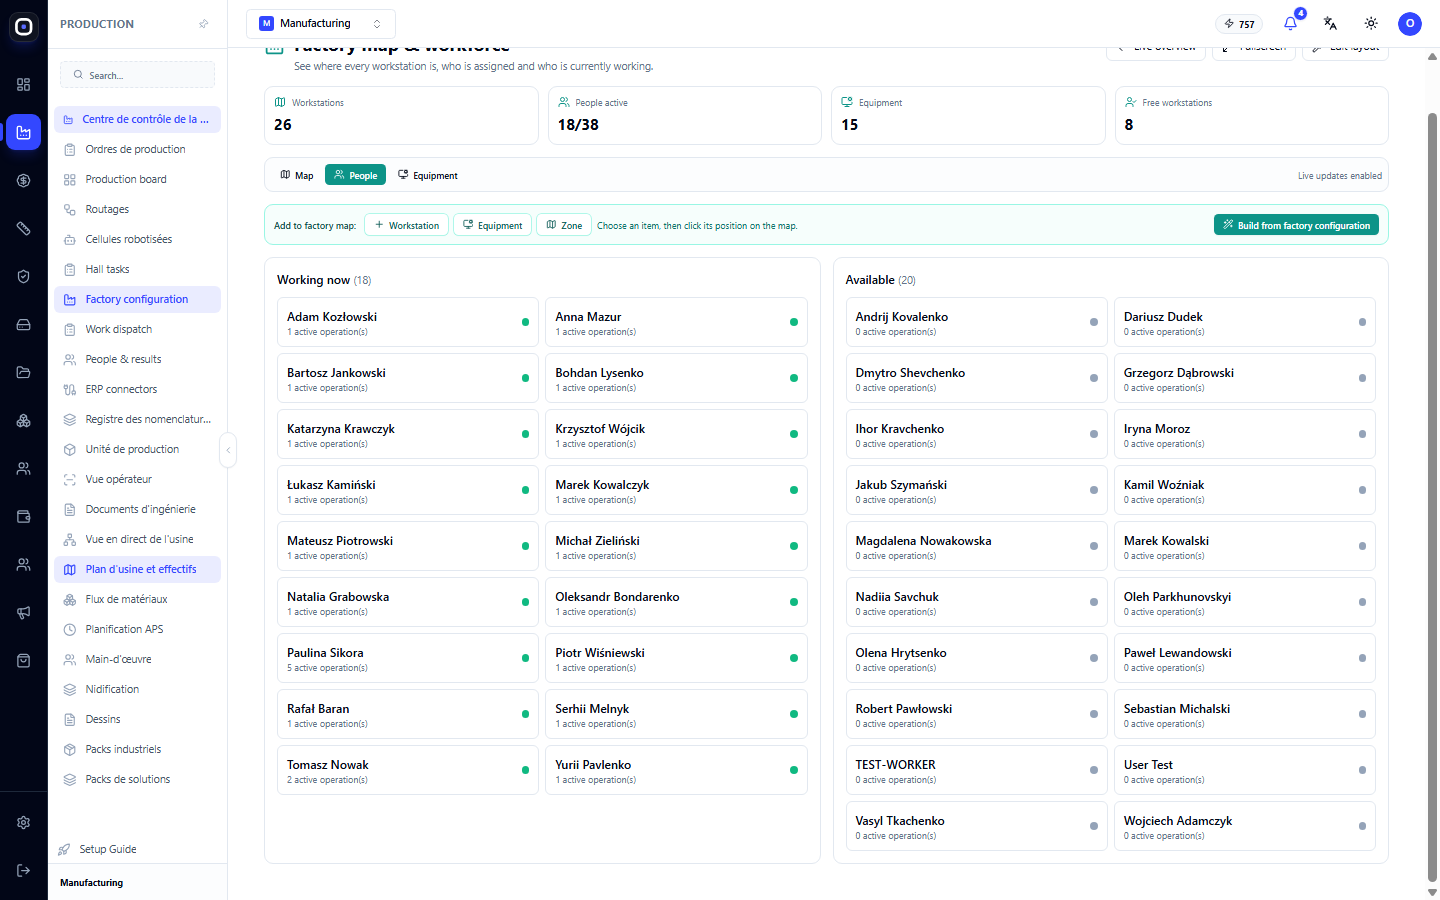Image resolution: width=1440 pixels, height=900 pixels.
Task: Open the language translation icon
Action: click(x=1330, y=24)
